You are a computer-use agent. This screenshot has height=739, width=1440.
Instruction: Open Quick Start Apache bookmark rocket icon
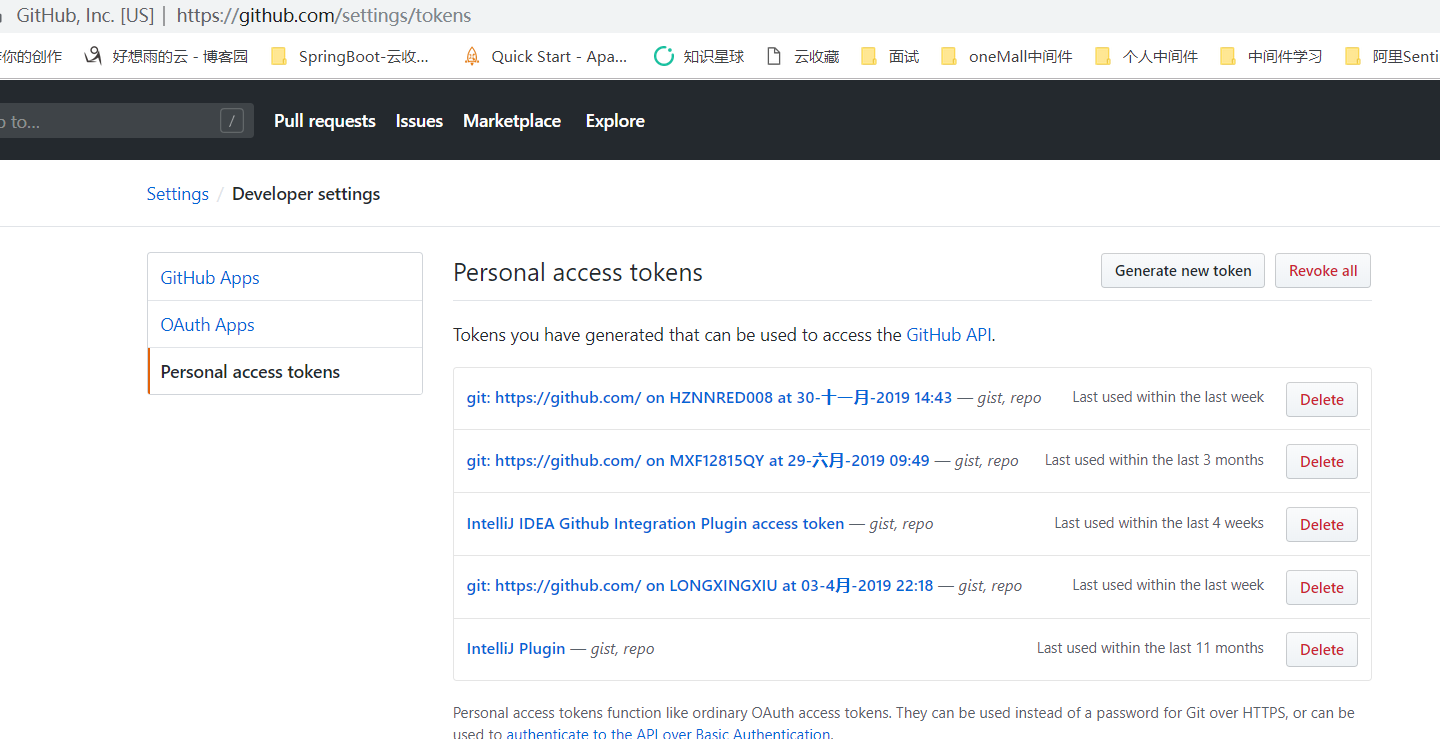[x=472, y=56]
